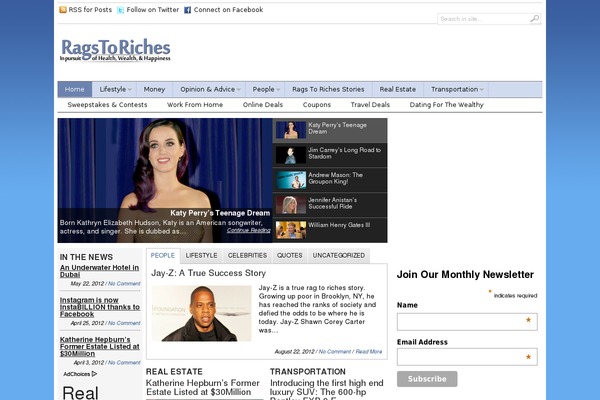Click featured Katy Perry's Teenage Dream title
This screenshot has width=600, height=400.
(220, 213)
